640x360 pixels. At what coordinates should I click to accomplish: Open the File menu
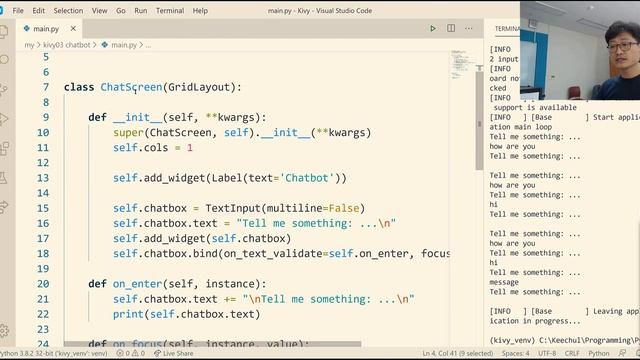click(x=18, y=11)
